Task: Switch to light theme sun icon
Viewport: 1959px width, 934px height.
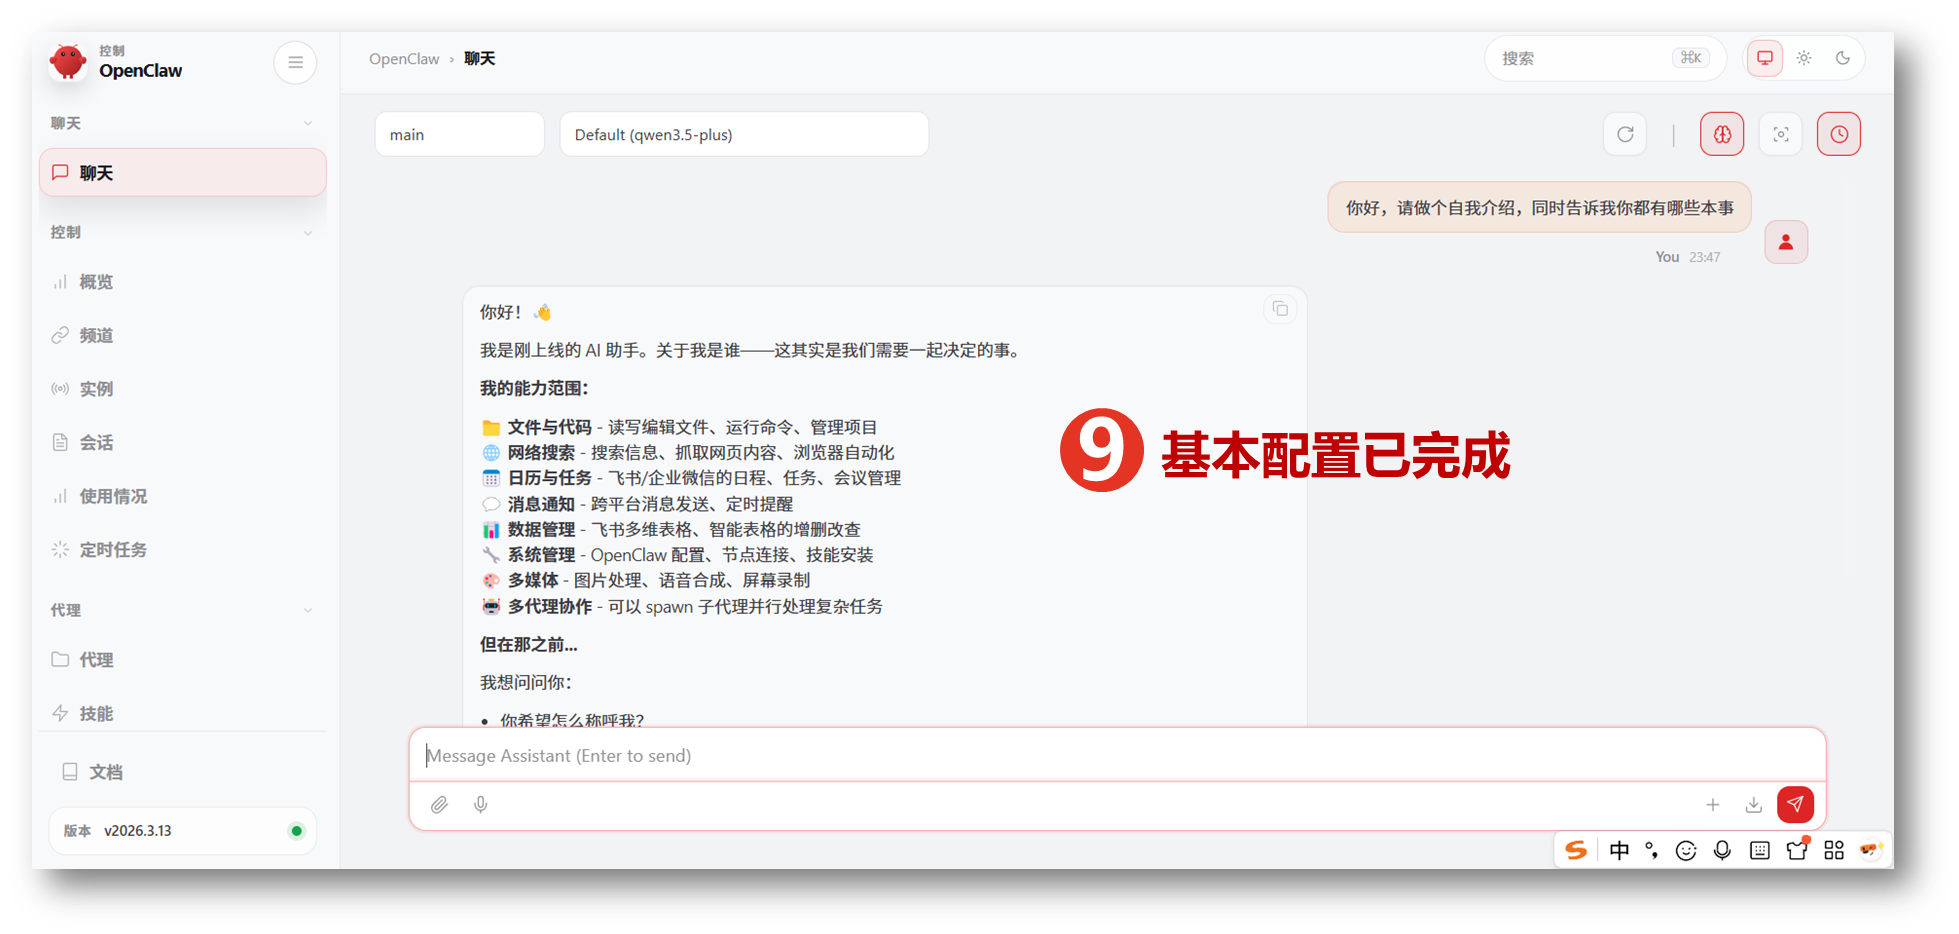Action: (1804, 58)
